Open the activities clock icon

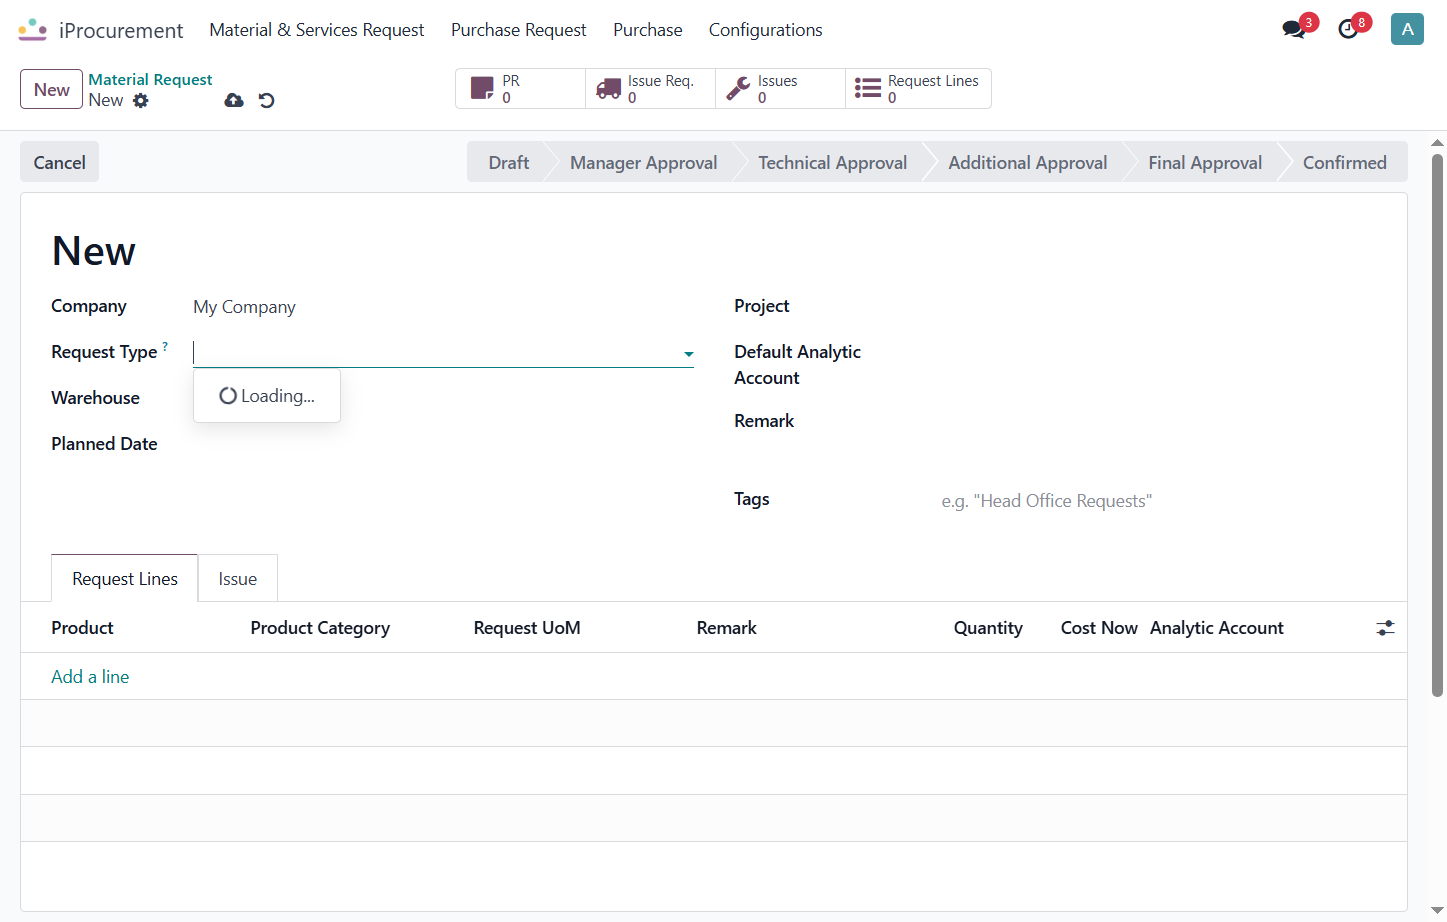point(1349,29)
